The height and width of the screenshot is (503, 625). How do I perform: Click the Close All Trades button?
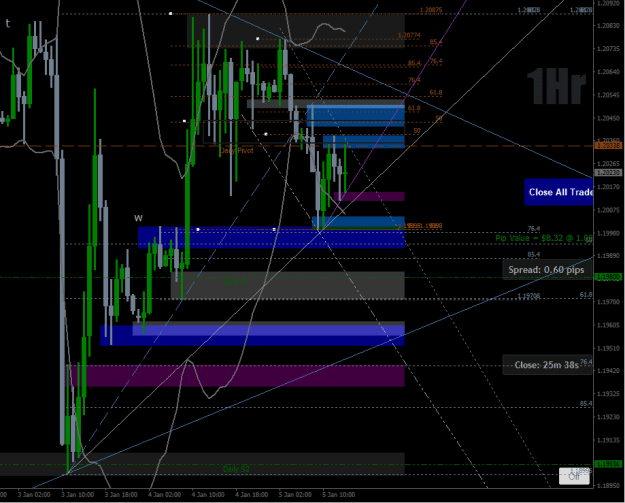(558, 192)
